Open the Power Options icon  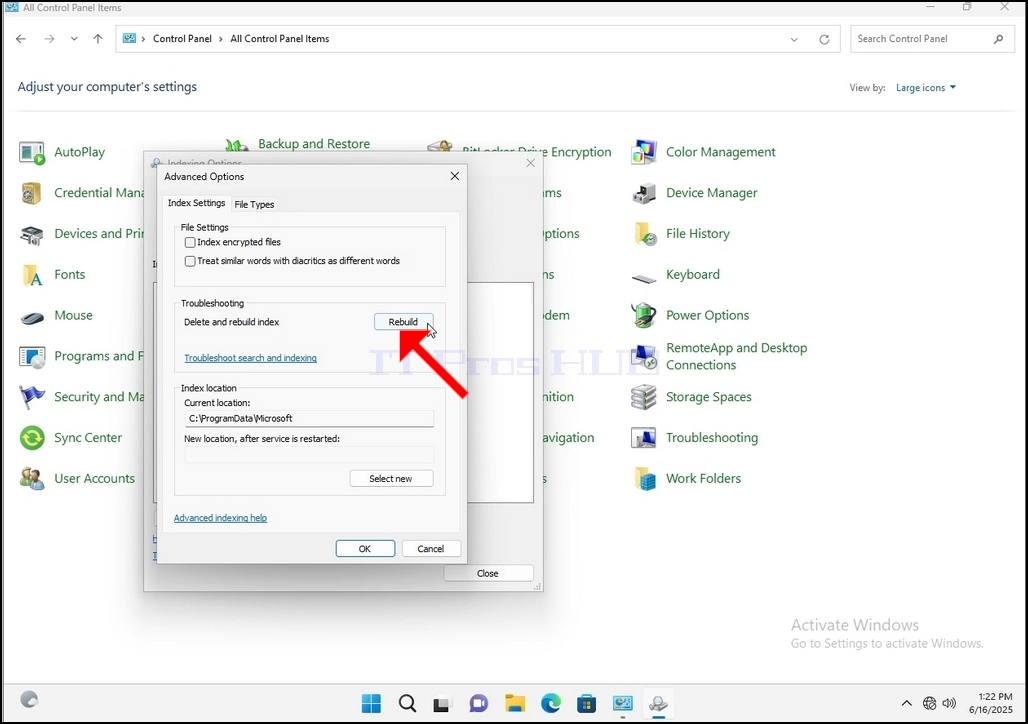[x=644, y=316]
